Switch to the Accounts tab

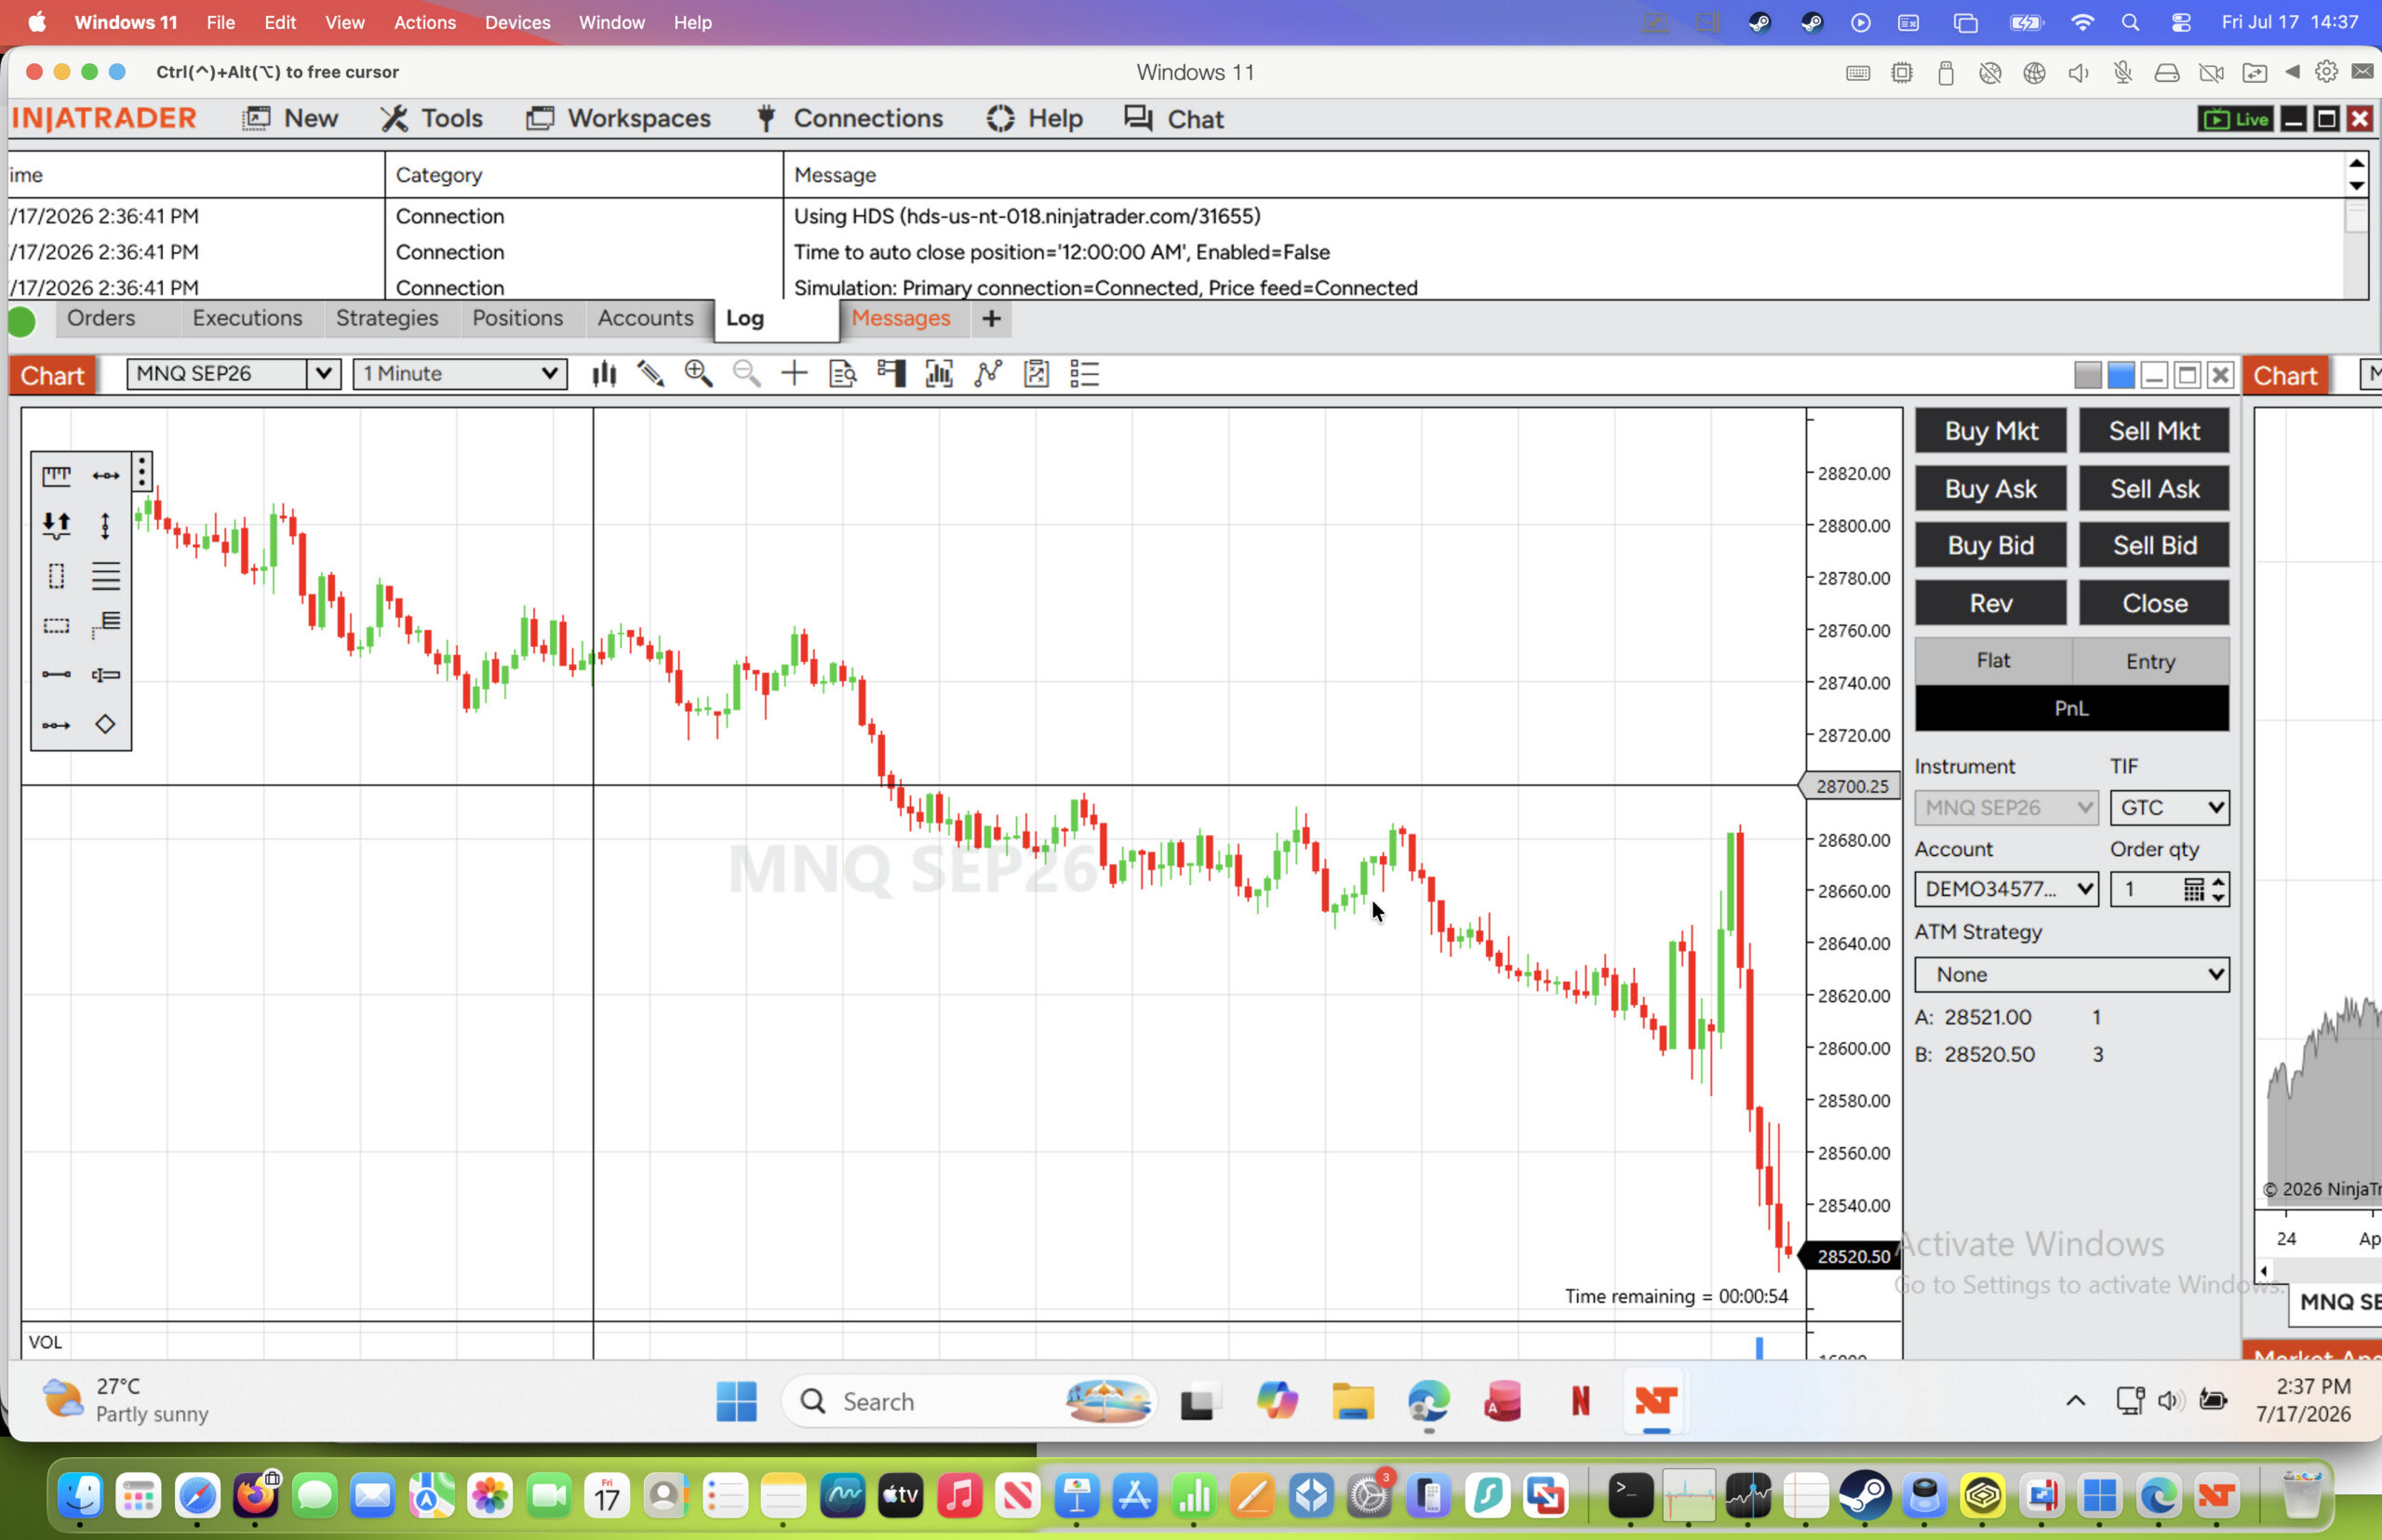[645, 318]
